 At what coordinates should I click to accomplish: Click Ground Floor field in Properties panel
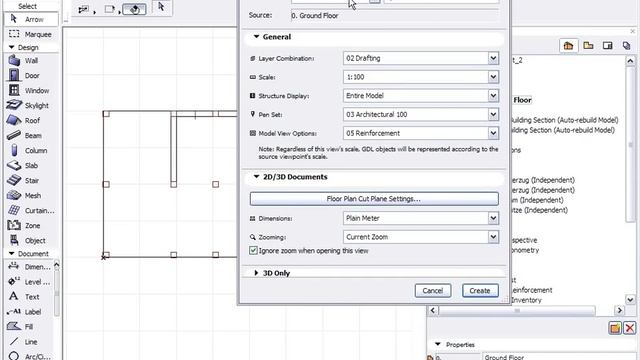point(559,357)
